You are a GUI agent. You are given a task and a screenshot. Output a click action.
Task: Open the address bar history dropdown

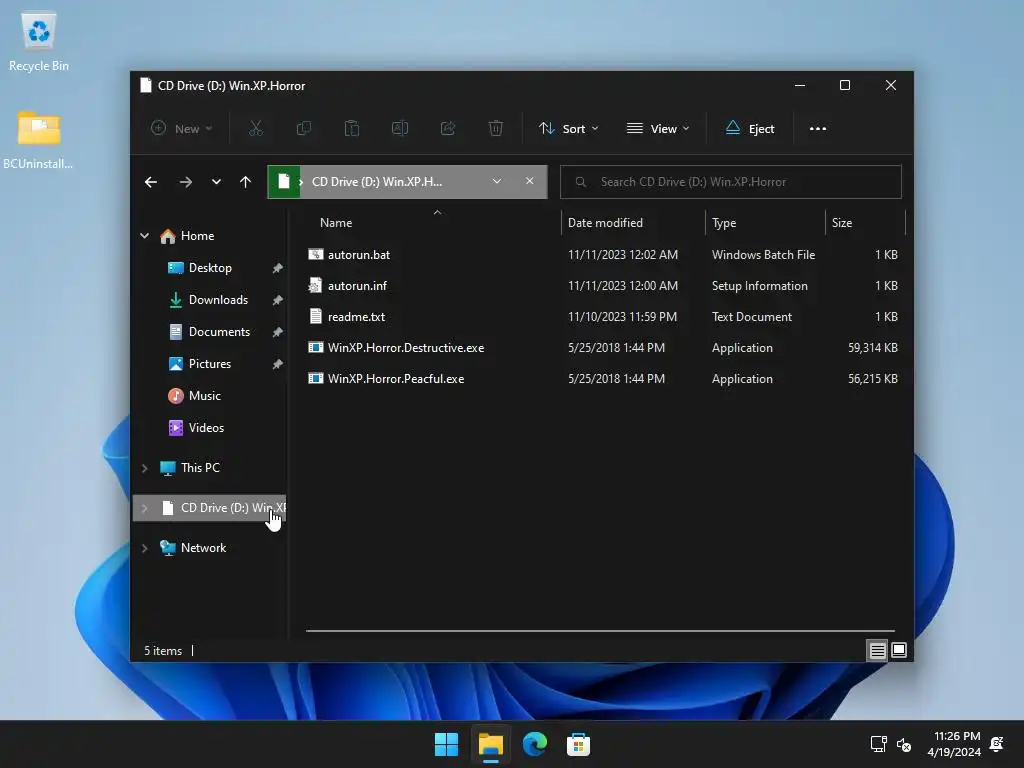tap(497, 181)
